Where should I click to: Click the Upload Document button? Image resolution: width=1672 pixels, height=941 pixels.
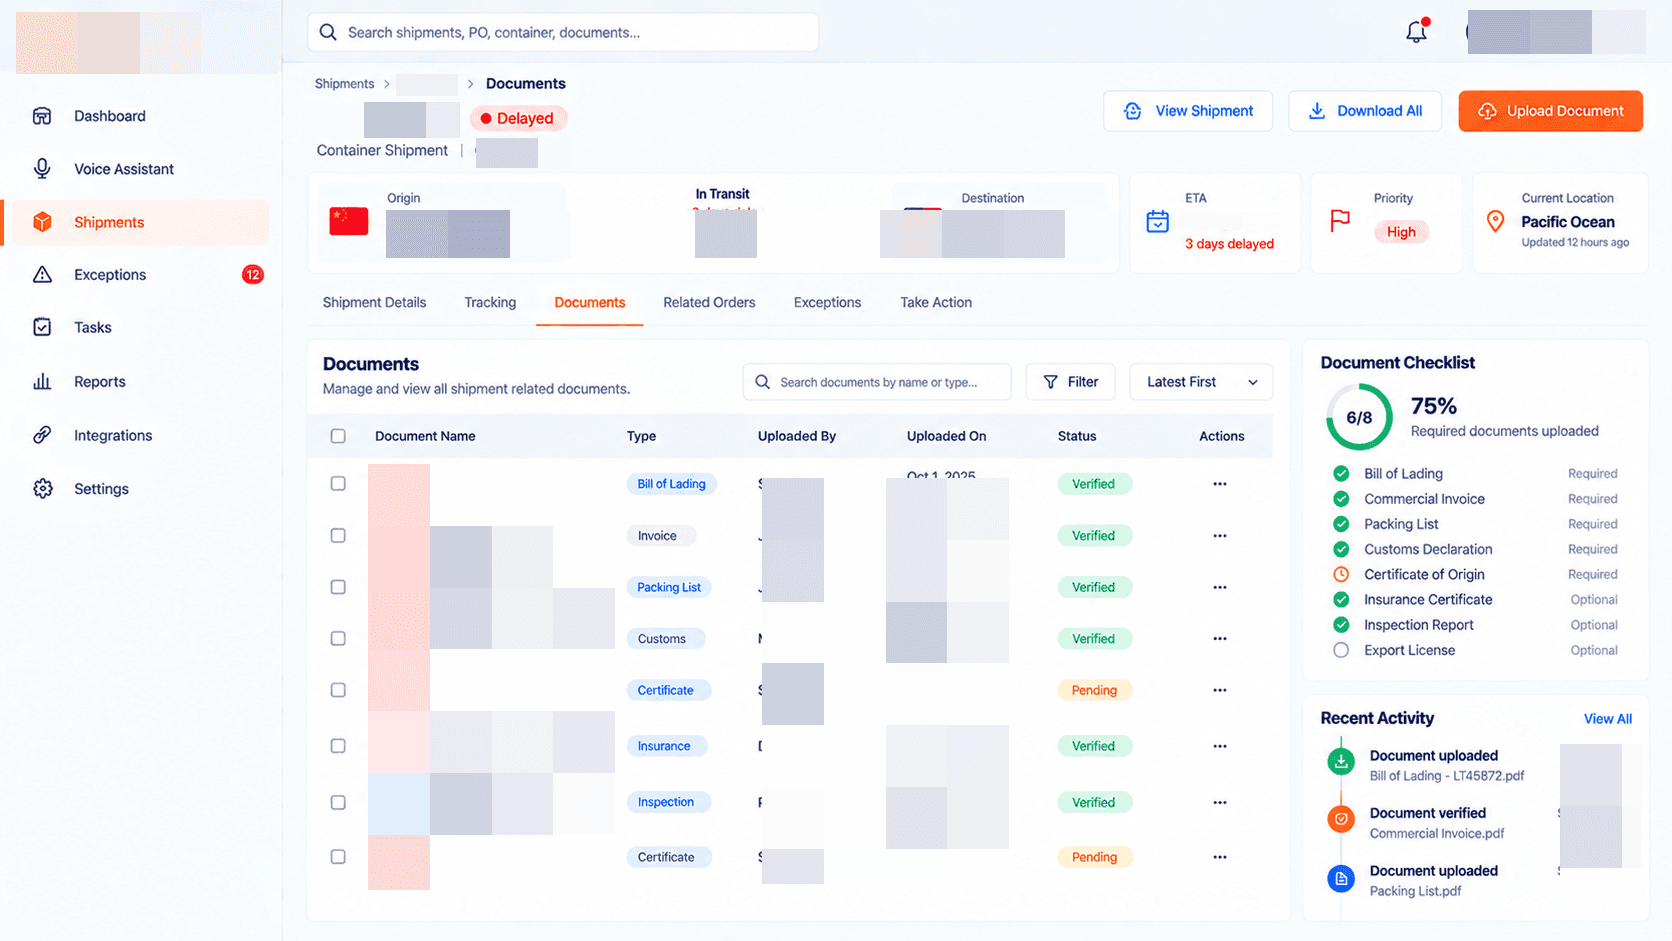tap(1551, 111)
